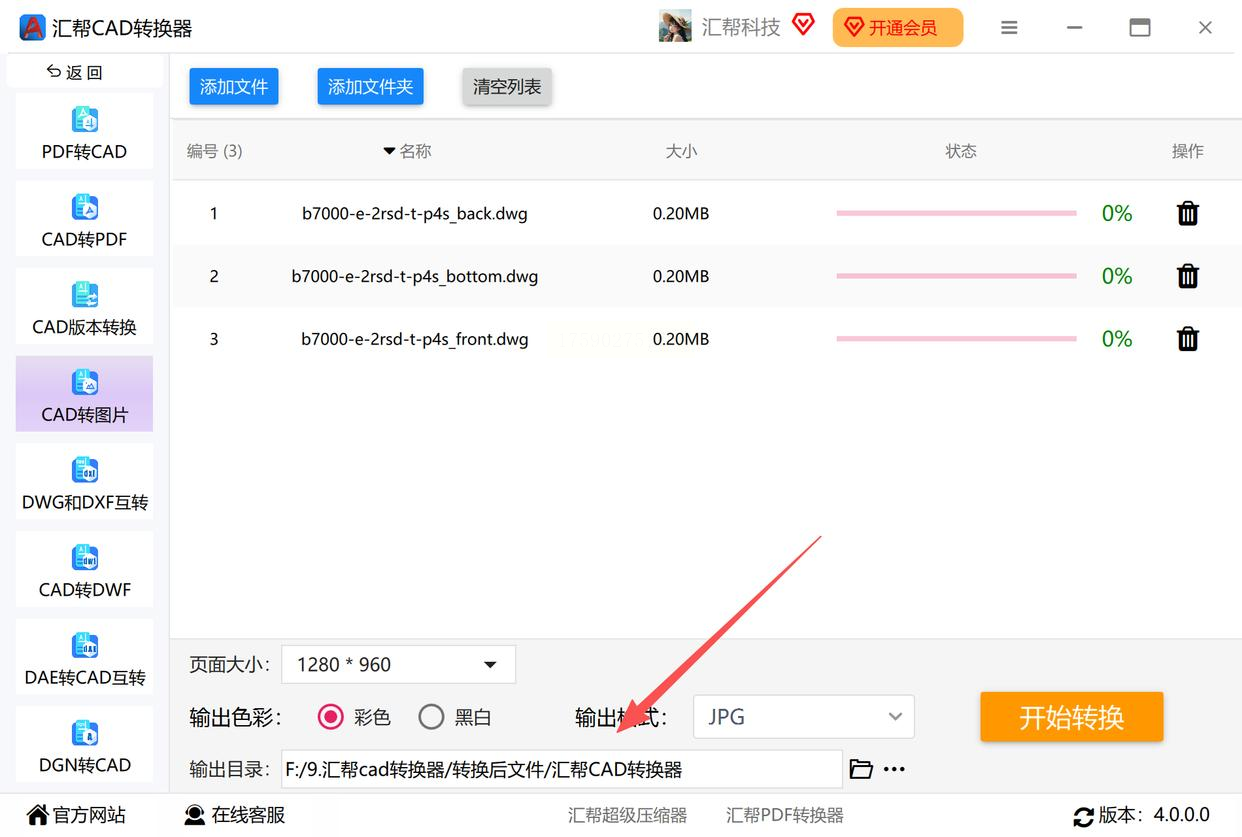This screenshot has height=837, width=1242.
Task: Open the CAD版本转换 sidebar icon
Action: (x=85, y=295)
